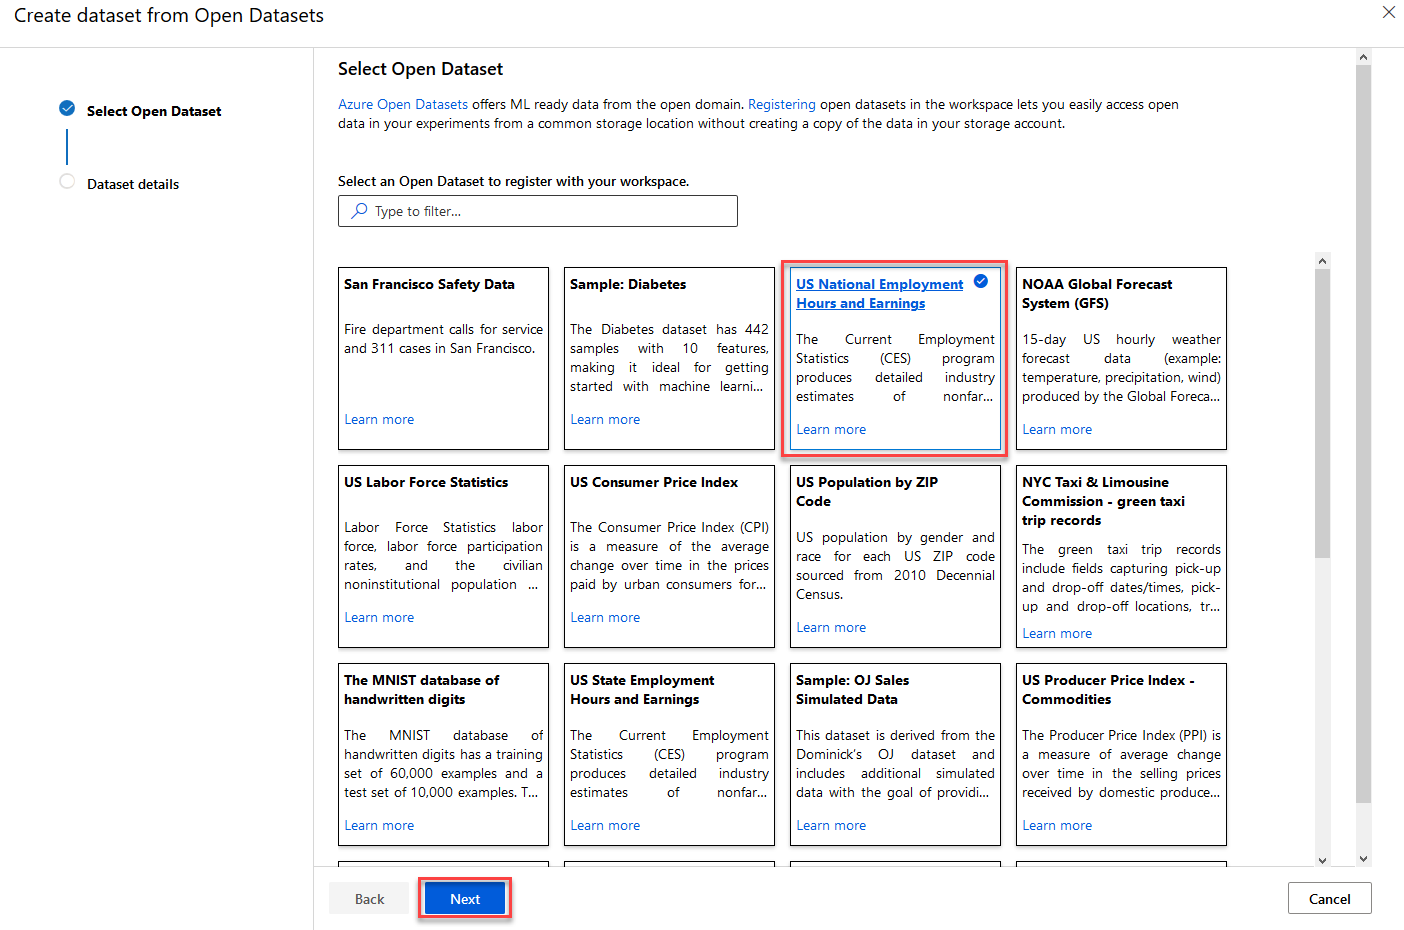
Task: Click the dataset grid scrollbar thumb
Action: coord(1322,413)
